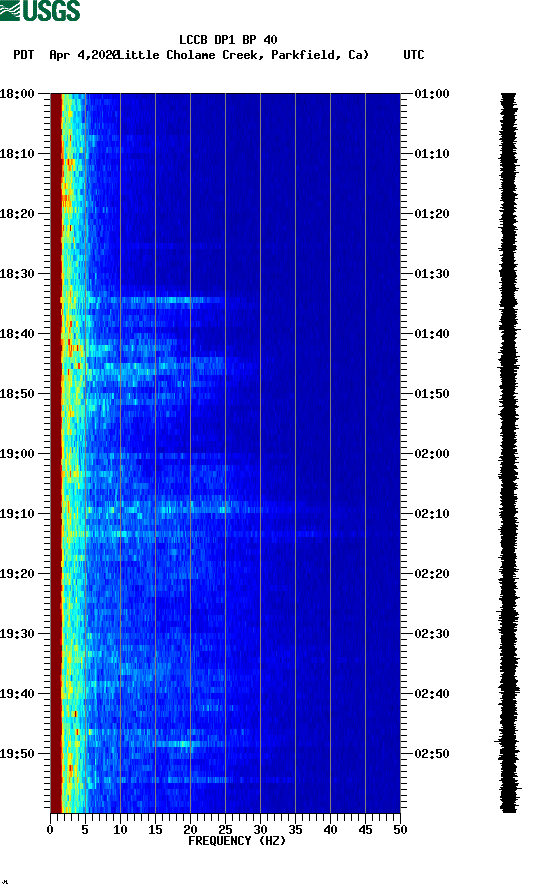
Task: Click the "PDT" timezone label
Action: (23, 55)
